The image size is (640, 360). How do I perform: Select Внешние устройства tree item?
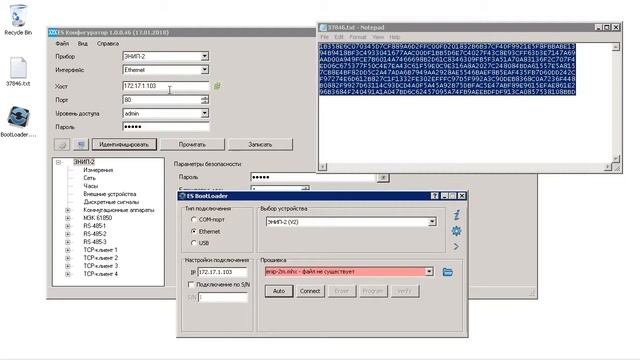click(x=109, y=194)
